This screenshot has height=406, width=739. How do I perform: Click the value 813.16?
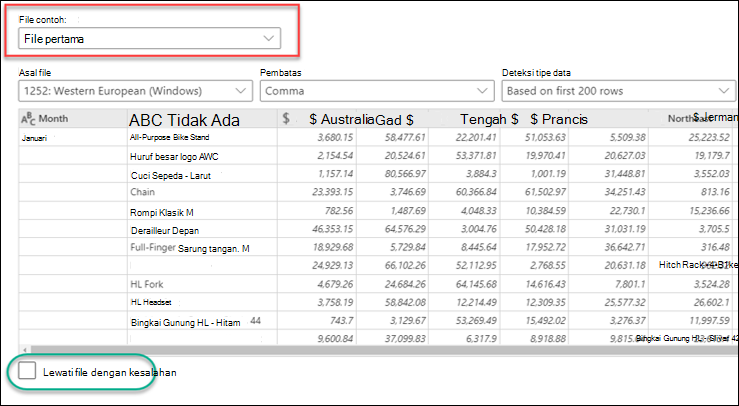[715, 192]
